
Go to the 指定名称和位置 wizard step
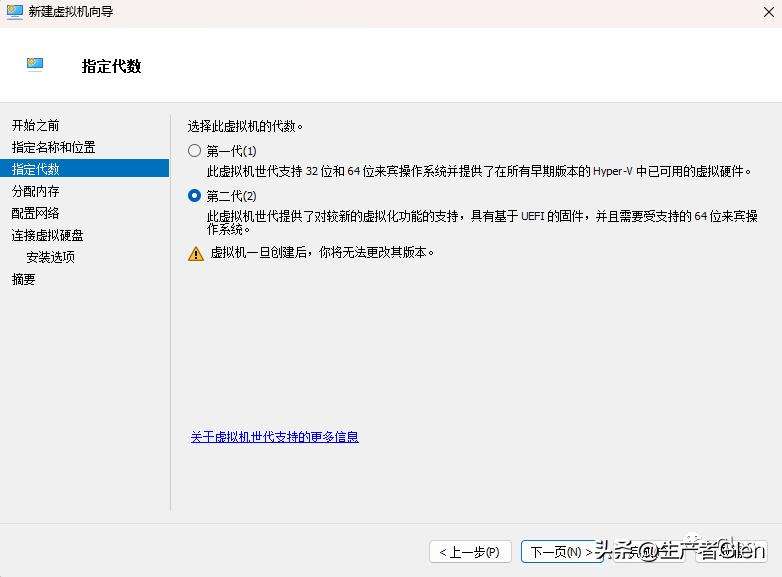tap(53, 147)
